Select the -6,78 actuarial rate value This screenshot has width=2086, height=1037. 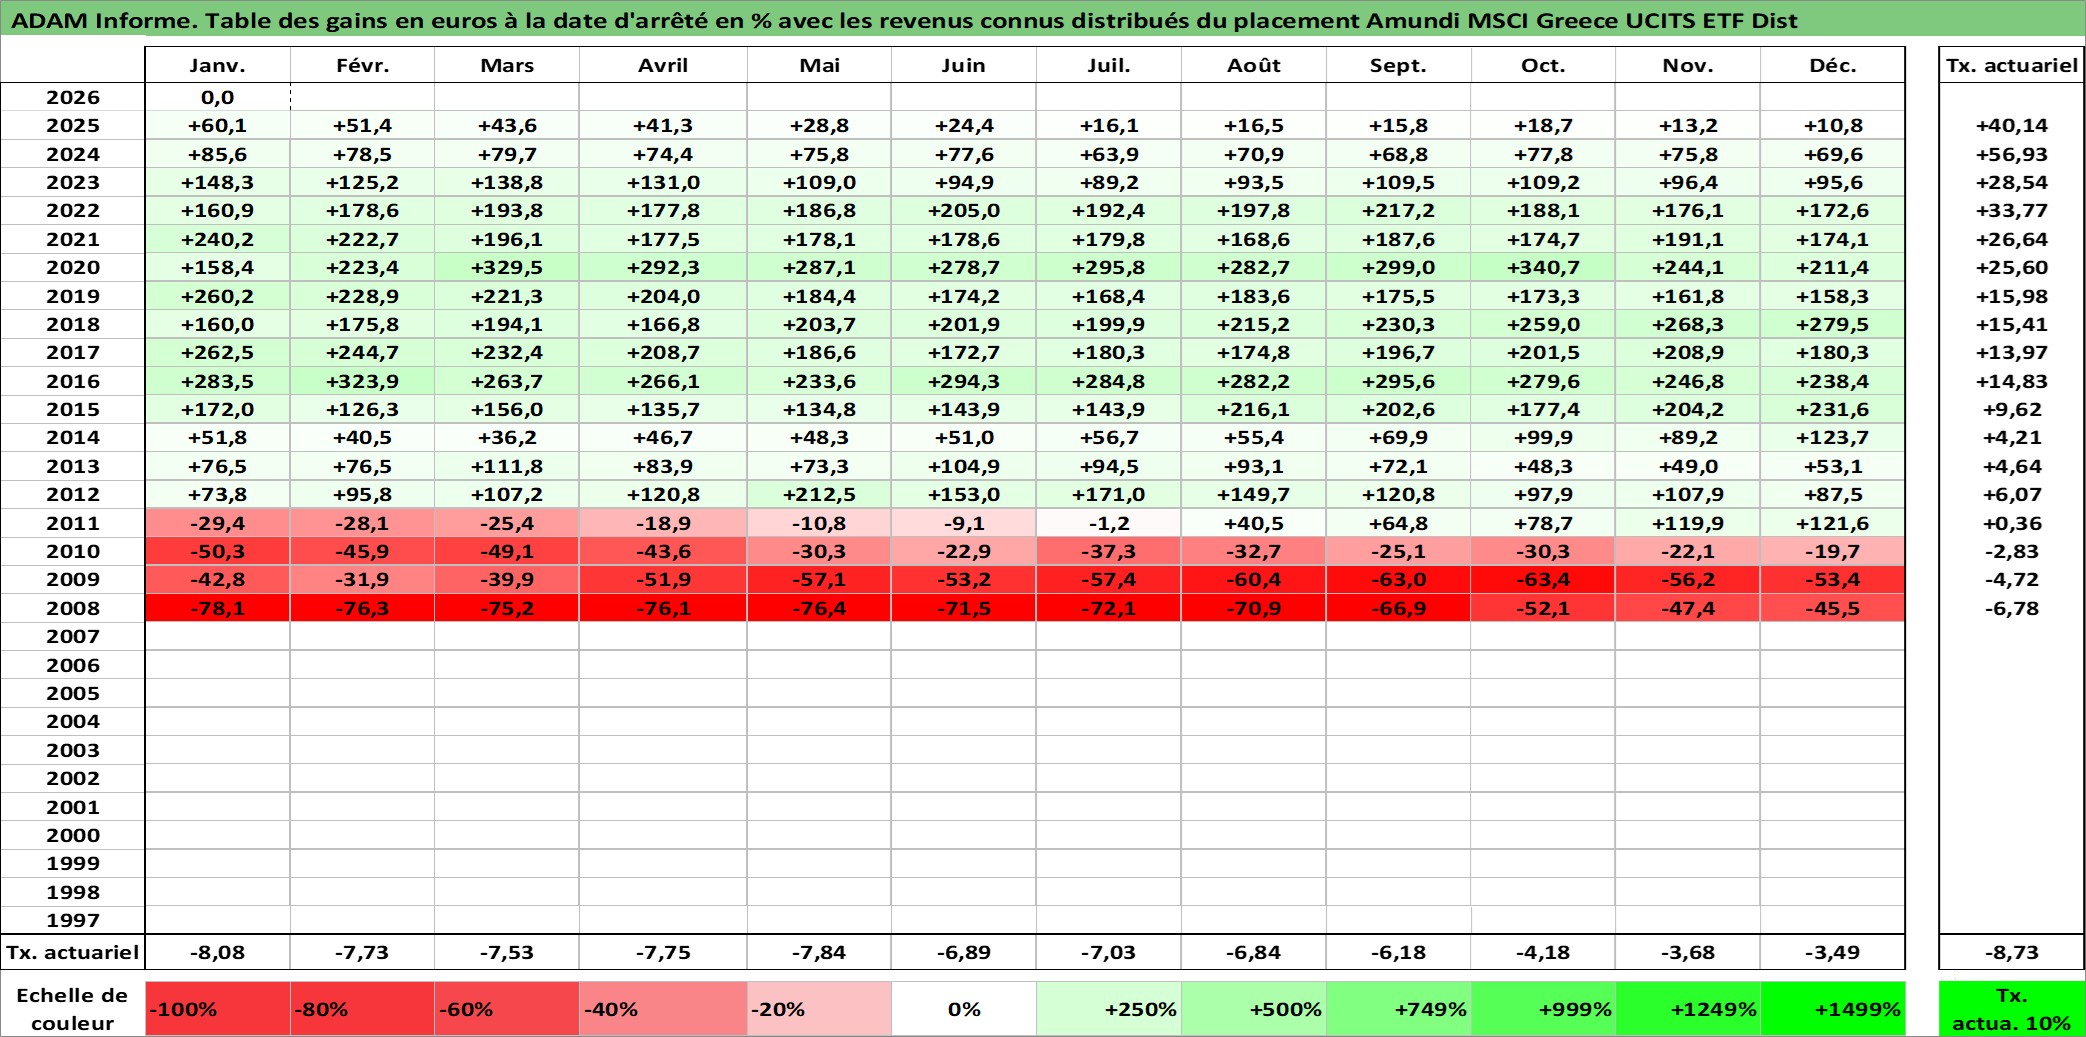(x=2011, y=608)
